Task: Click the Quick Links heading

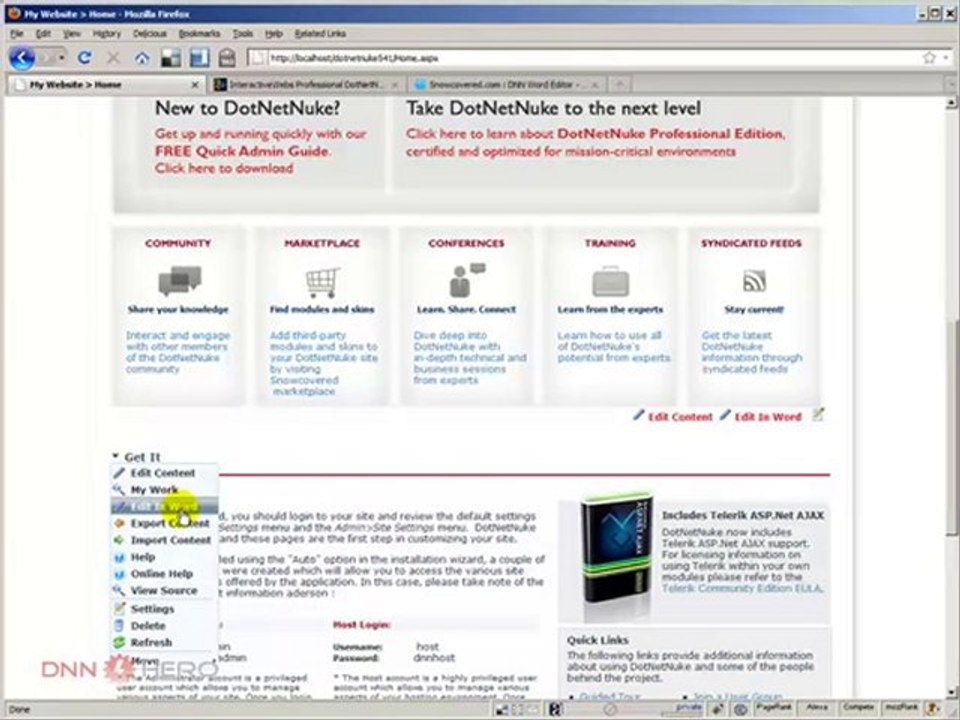Action: tap(598, 640)
